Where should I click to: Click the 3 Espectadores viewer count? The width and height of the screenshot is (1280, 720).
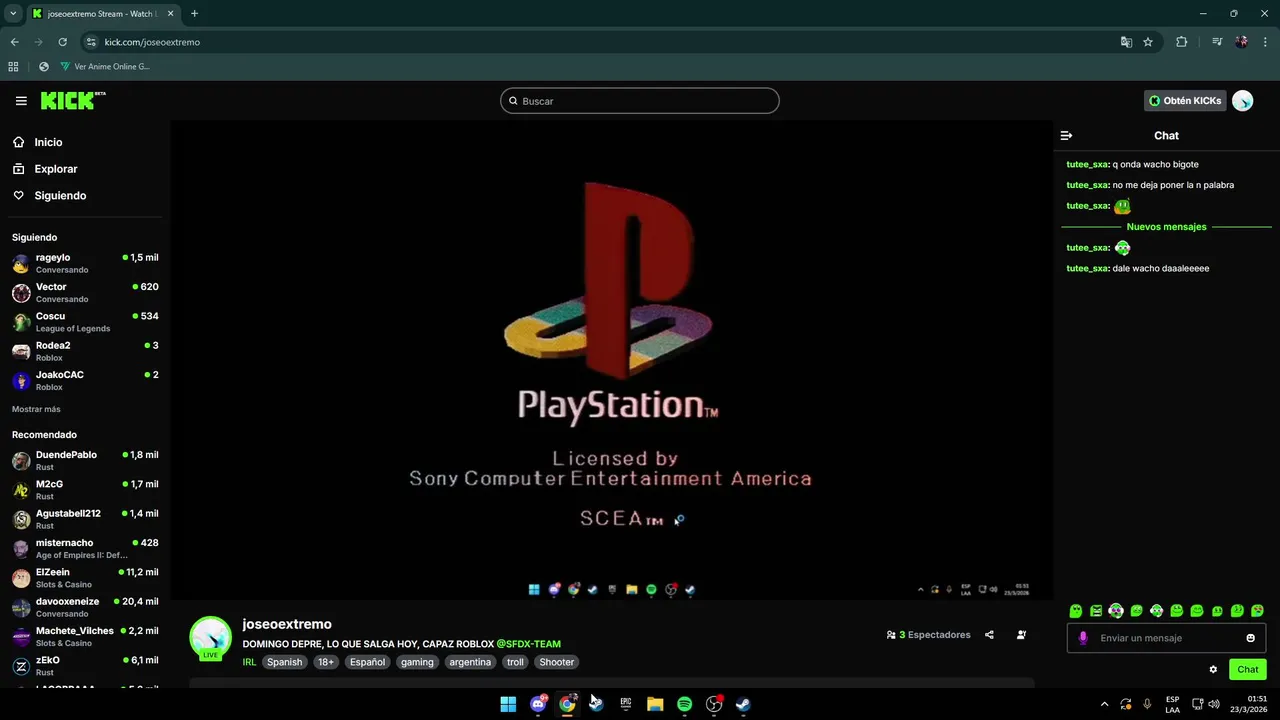[x=928, y=635]
